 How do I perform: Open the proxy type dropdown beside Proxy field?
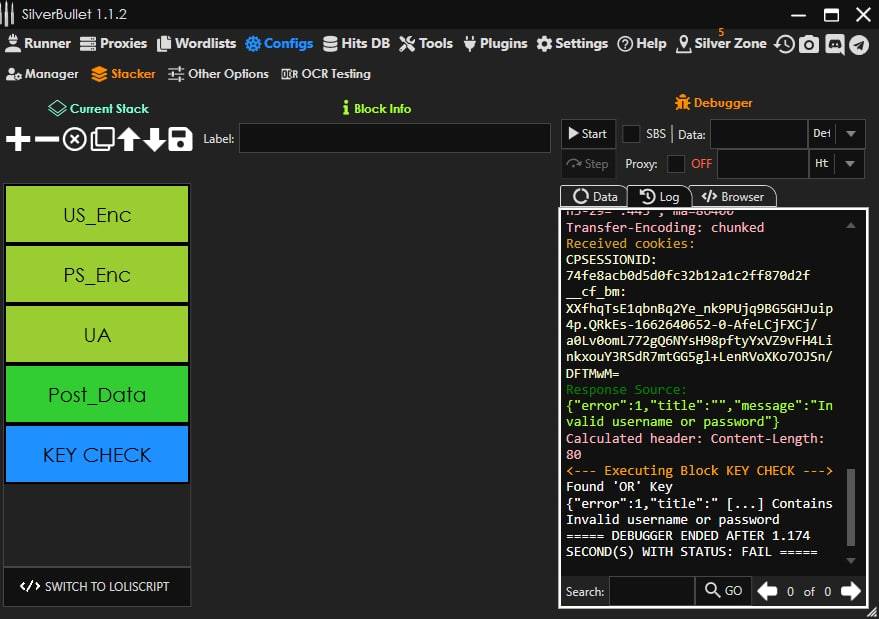[850, 164]
